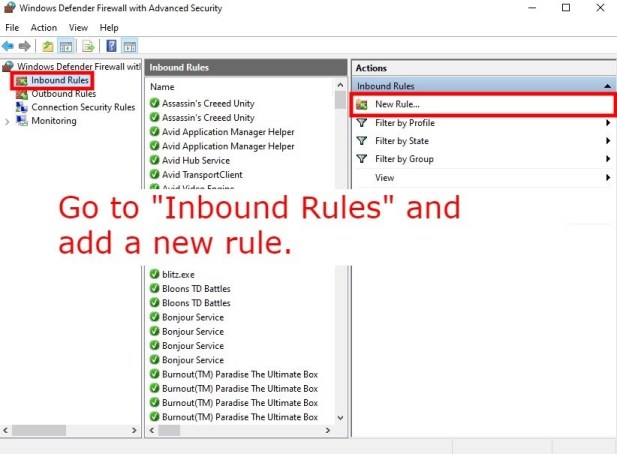Click the Filter by State funnel icon
Image resolution: width=617 pixels, height=454 pixels.
click(362, 141)
